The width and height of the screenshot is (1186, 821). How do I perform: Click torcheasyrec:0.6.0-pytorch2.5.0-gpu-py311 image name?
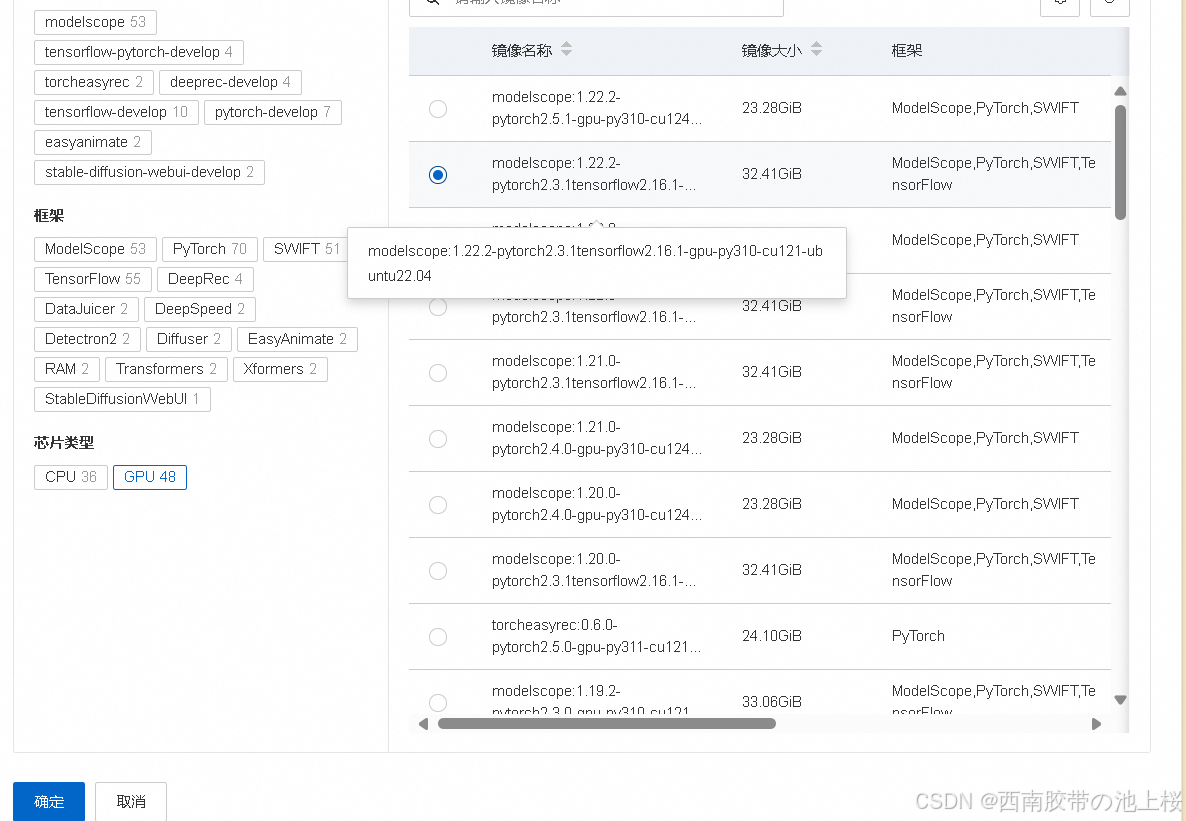coord(596,636)
